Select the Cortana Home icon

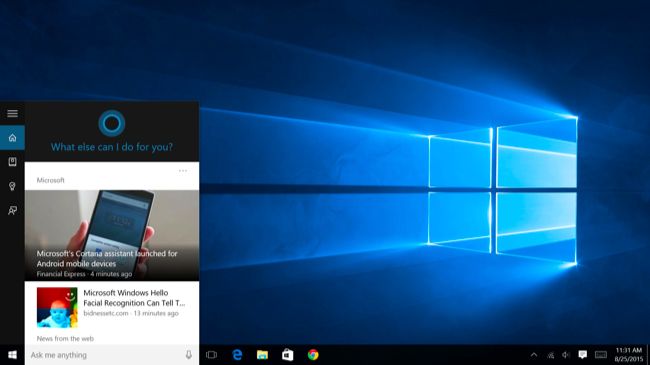click(x=12, y=138)
